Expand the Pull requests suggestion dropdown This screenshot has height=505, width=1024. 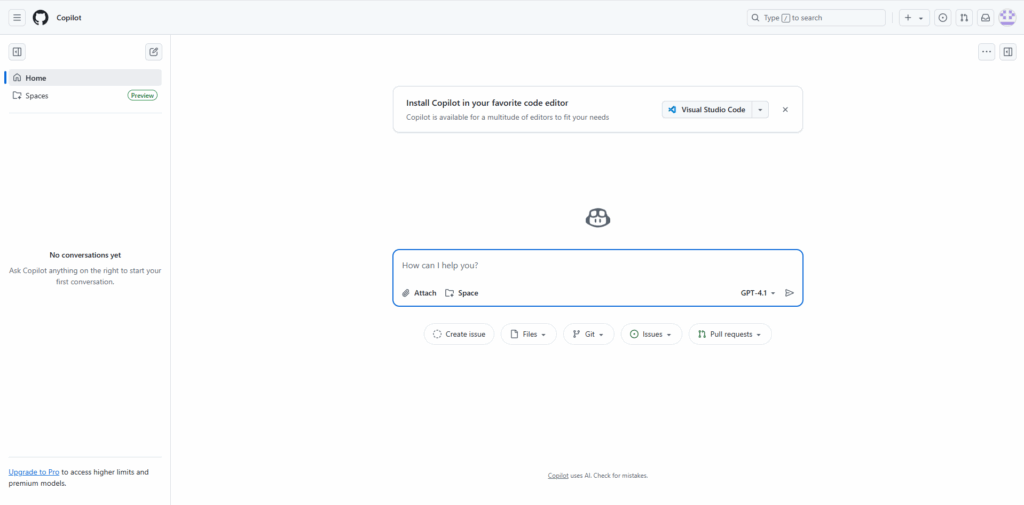tap(729, 334)
